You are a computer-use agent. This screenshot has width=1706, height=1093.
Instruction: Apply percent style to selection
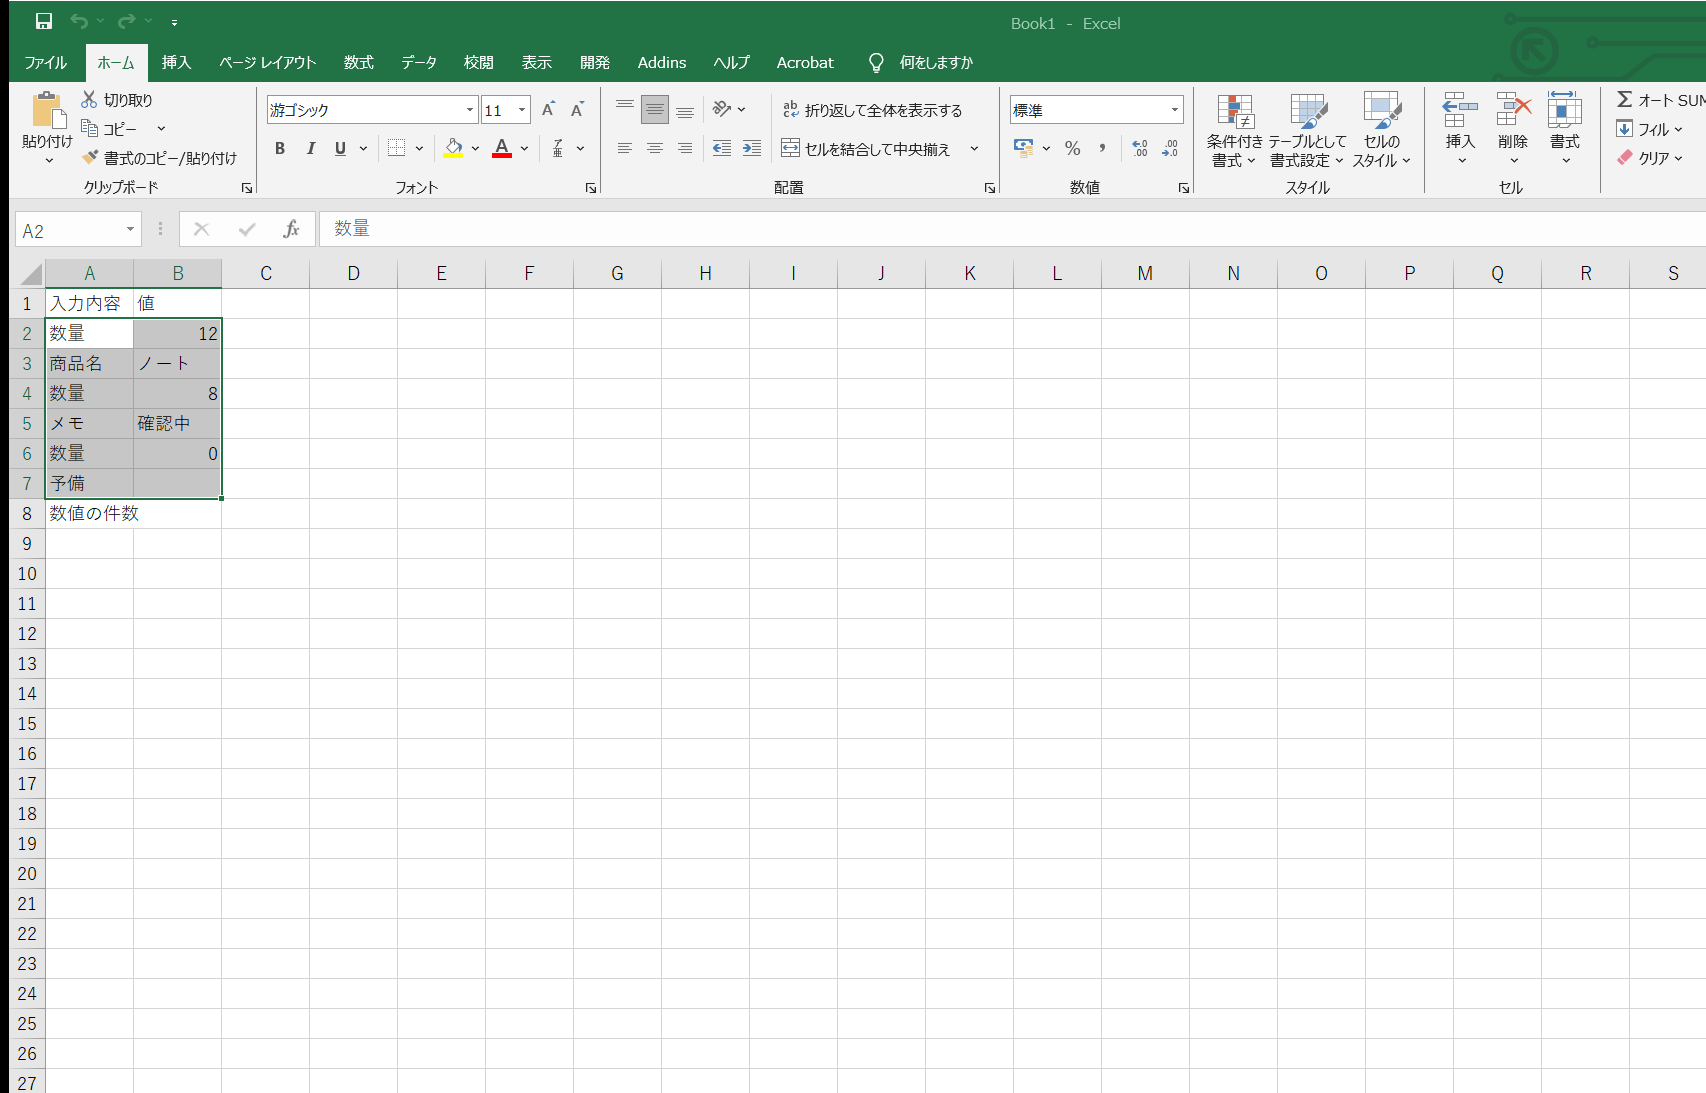click(x=1073, y=148)
